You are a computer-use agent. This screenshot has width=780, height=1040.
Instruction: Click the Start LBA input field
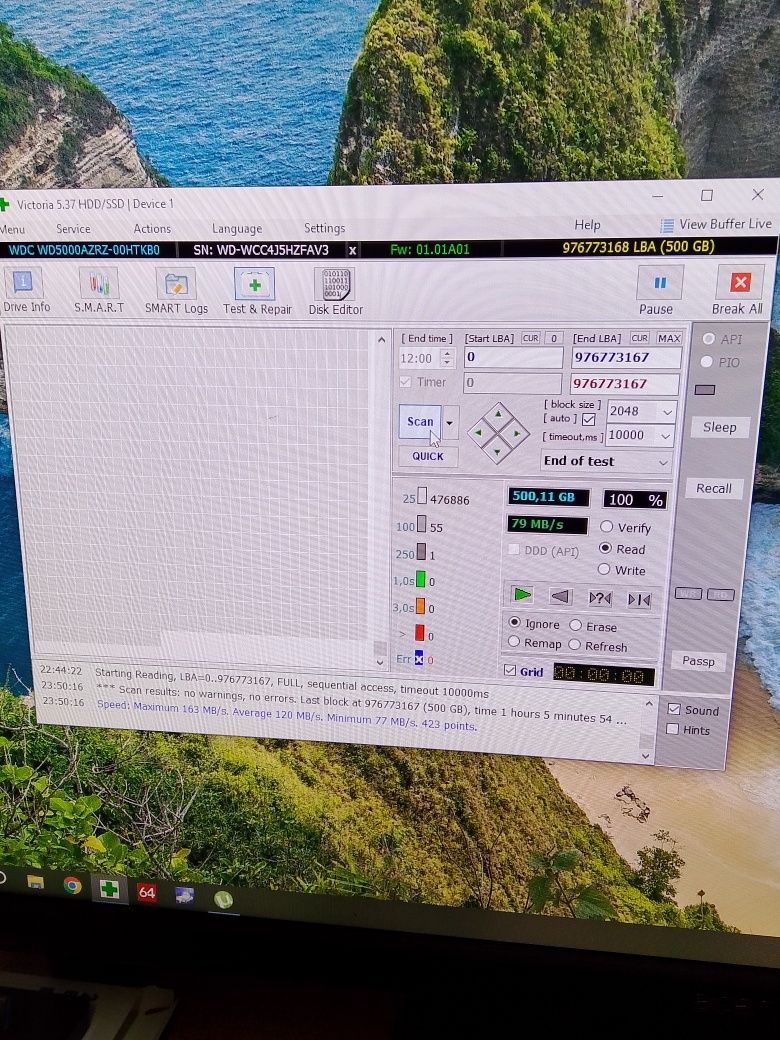click(513, 358)
